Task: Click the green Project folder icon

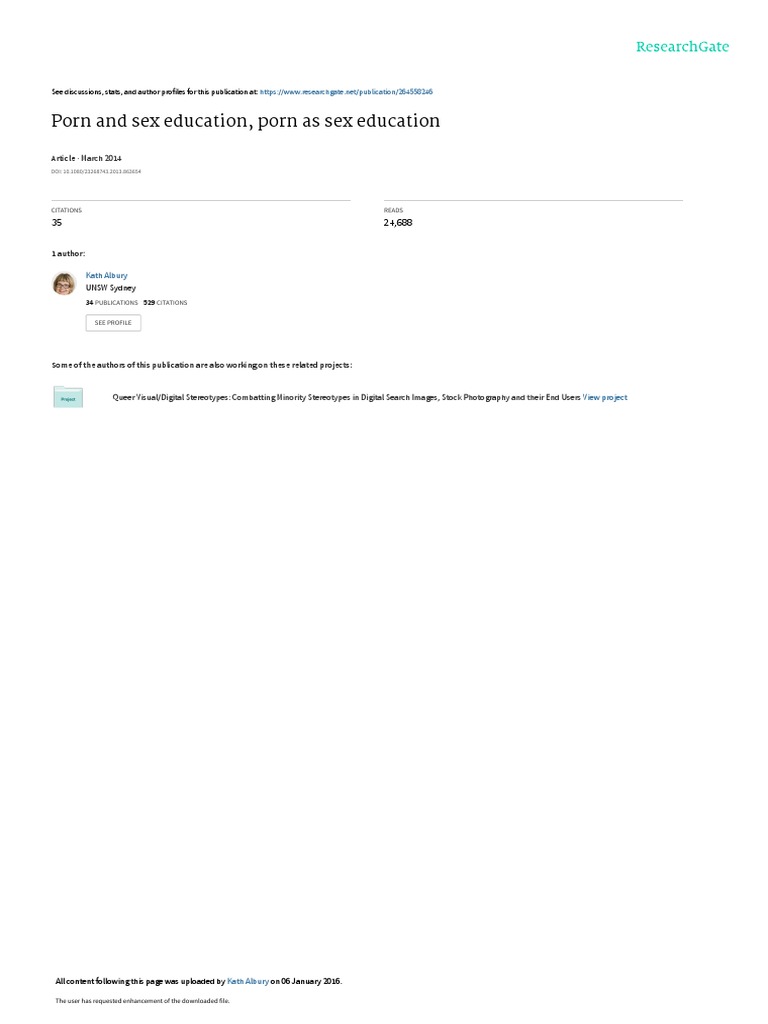Action: pos(68,397)
